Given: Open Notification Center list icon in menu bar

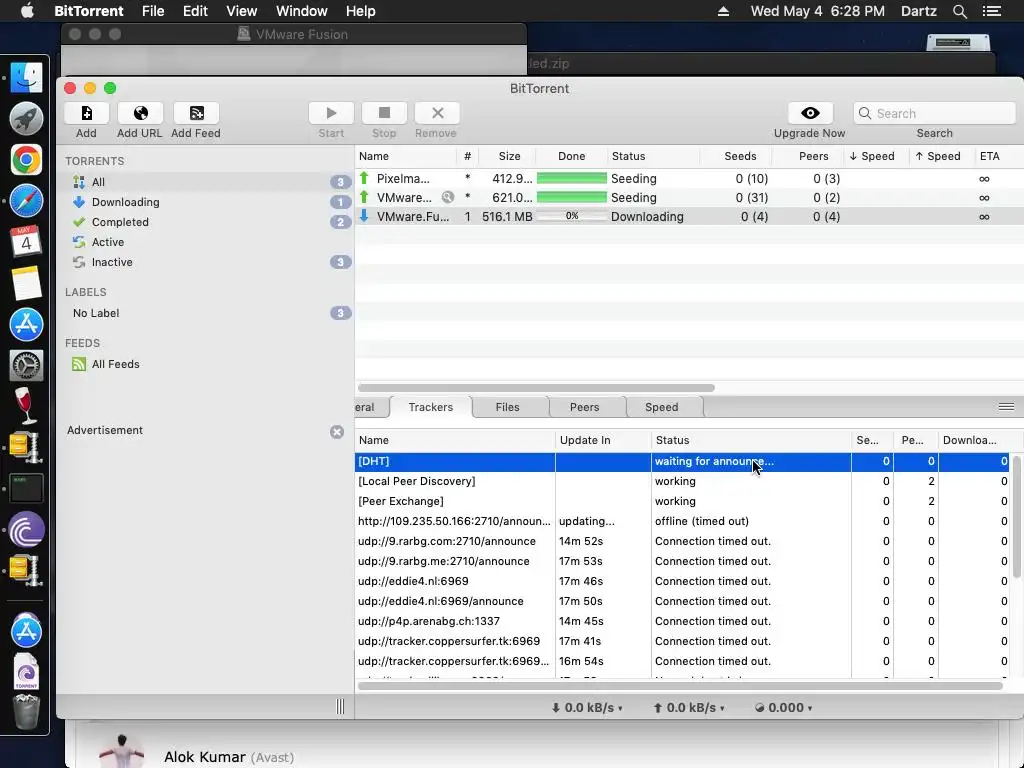Looking at the screenshot, I should tap(992, 11).
